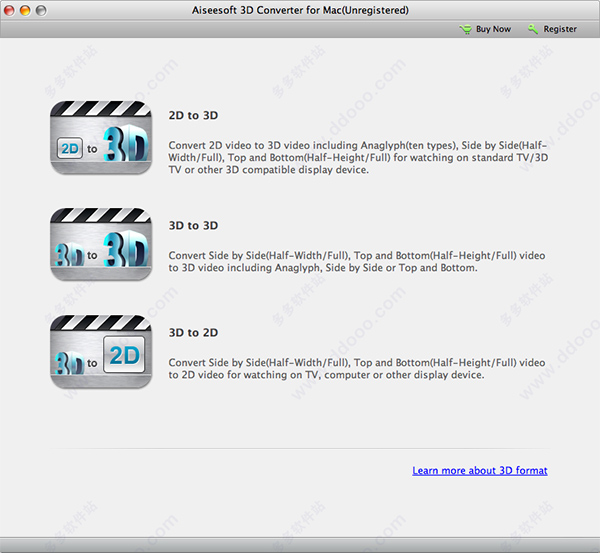Click the description mentioning Anaglyph(ten types)

click(x=358, y=157)
